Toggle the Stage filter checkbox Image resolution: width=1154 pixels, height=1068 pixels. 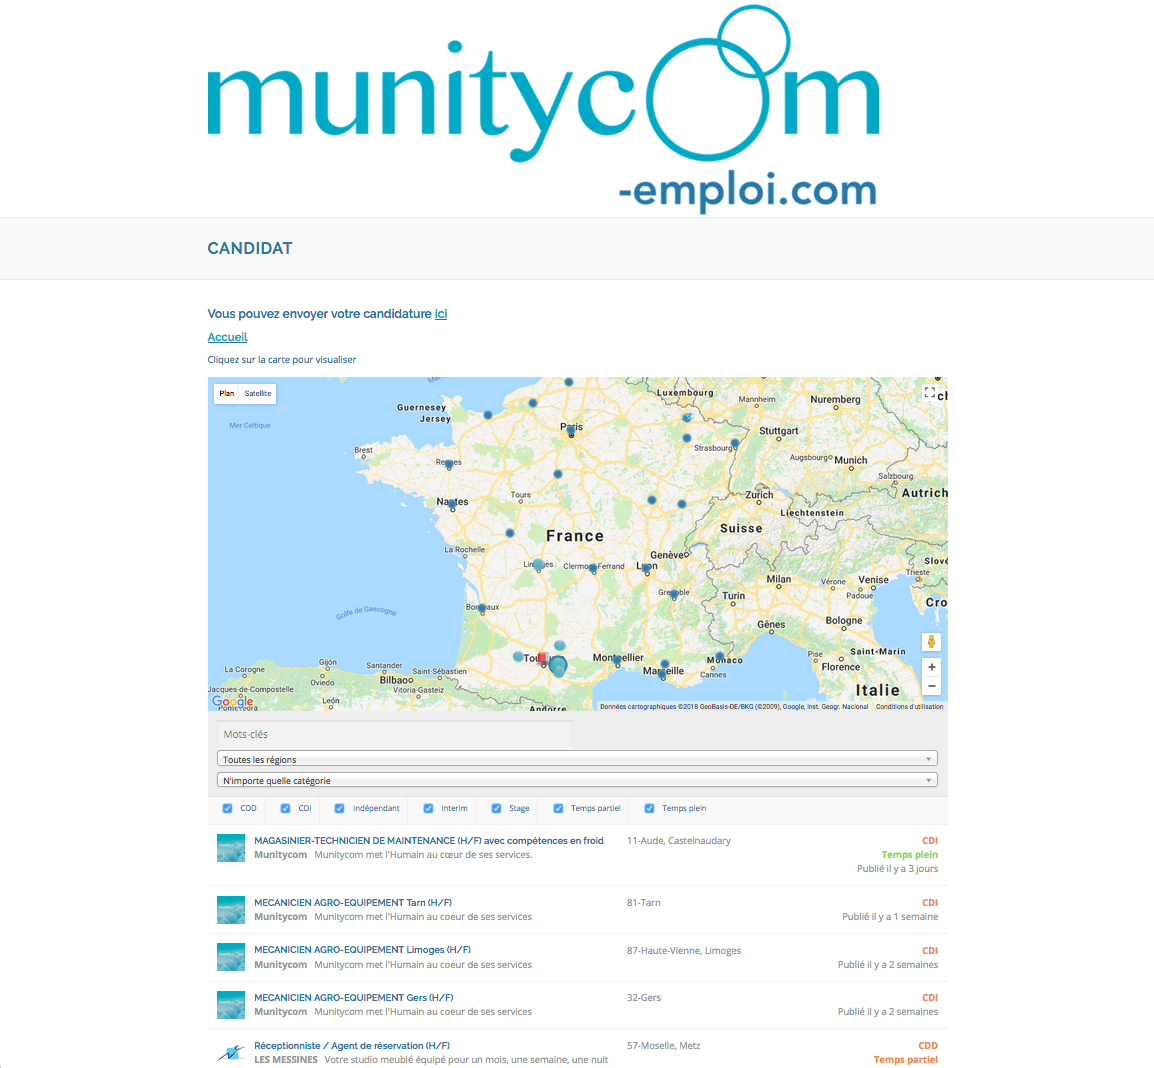click(496, 808)
